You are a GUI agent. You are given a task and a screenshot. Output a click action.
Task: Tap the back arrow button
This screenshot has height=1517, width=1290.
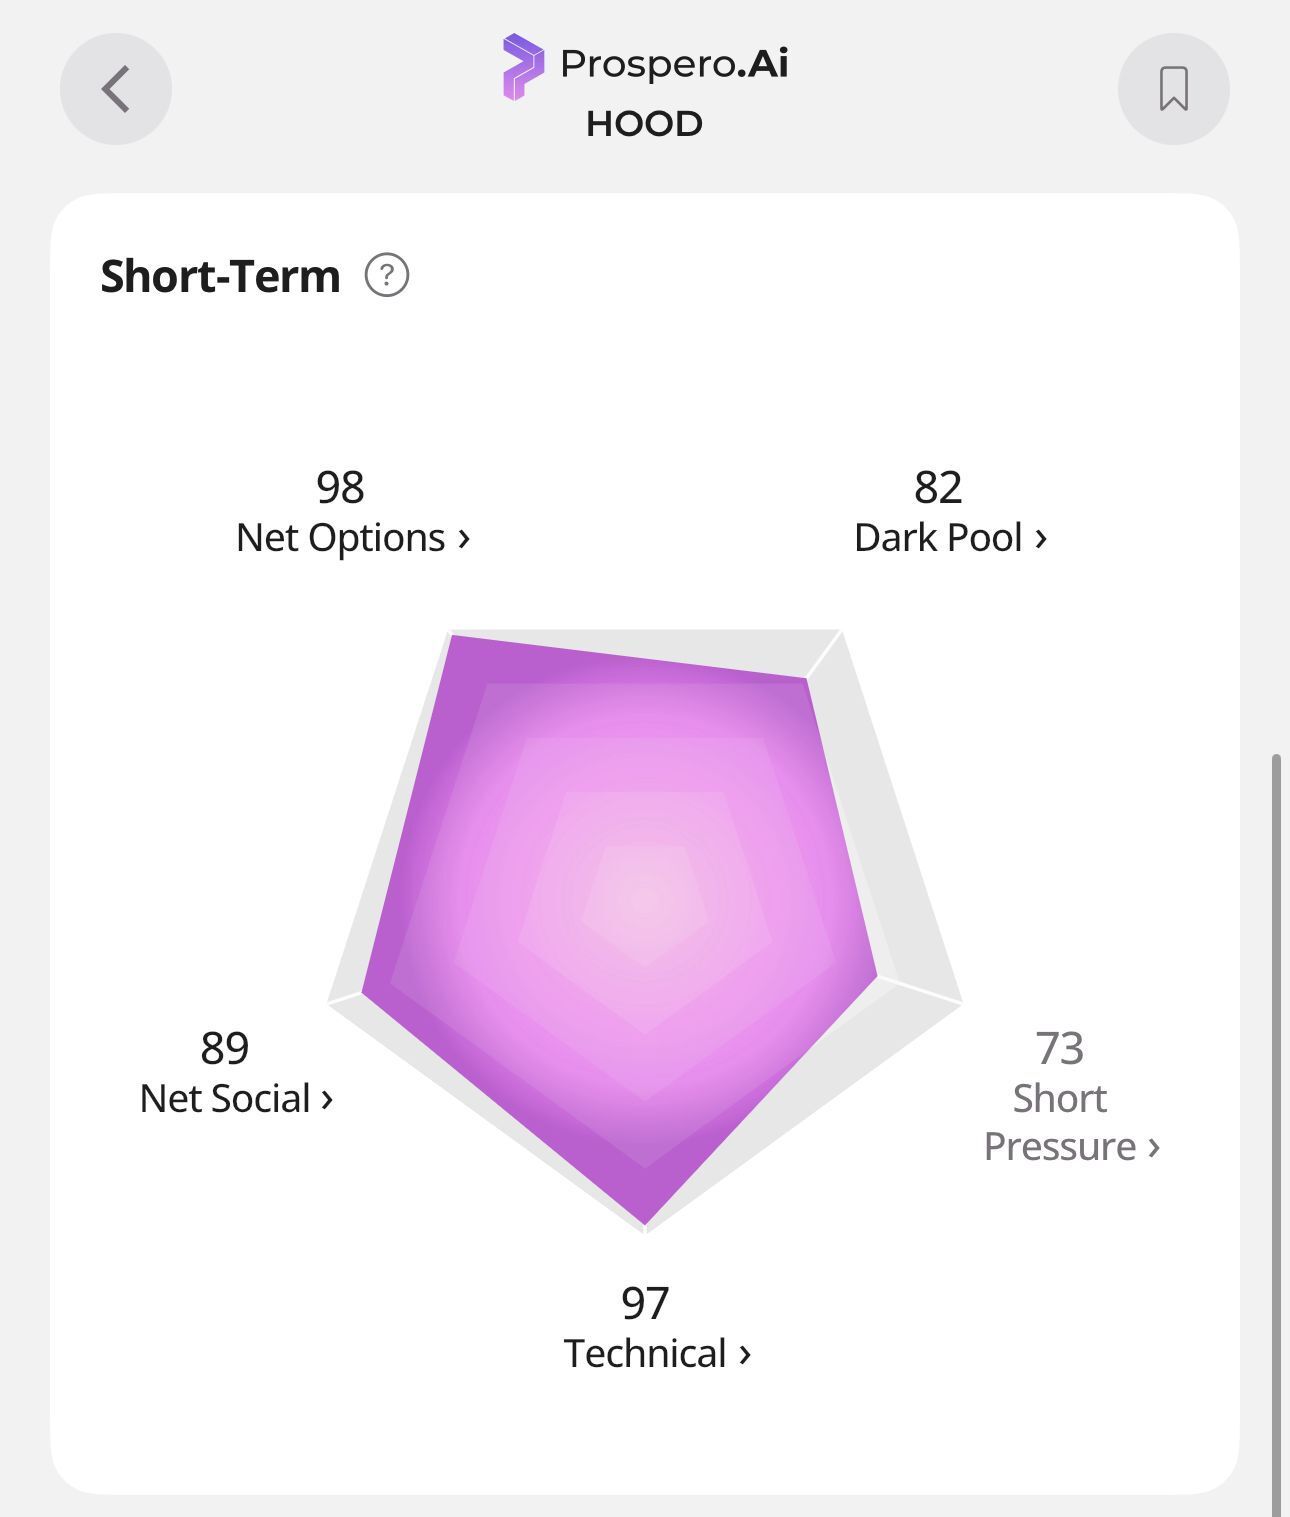pyautogui.click(x=116, y=89)
